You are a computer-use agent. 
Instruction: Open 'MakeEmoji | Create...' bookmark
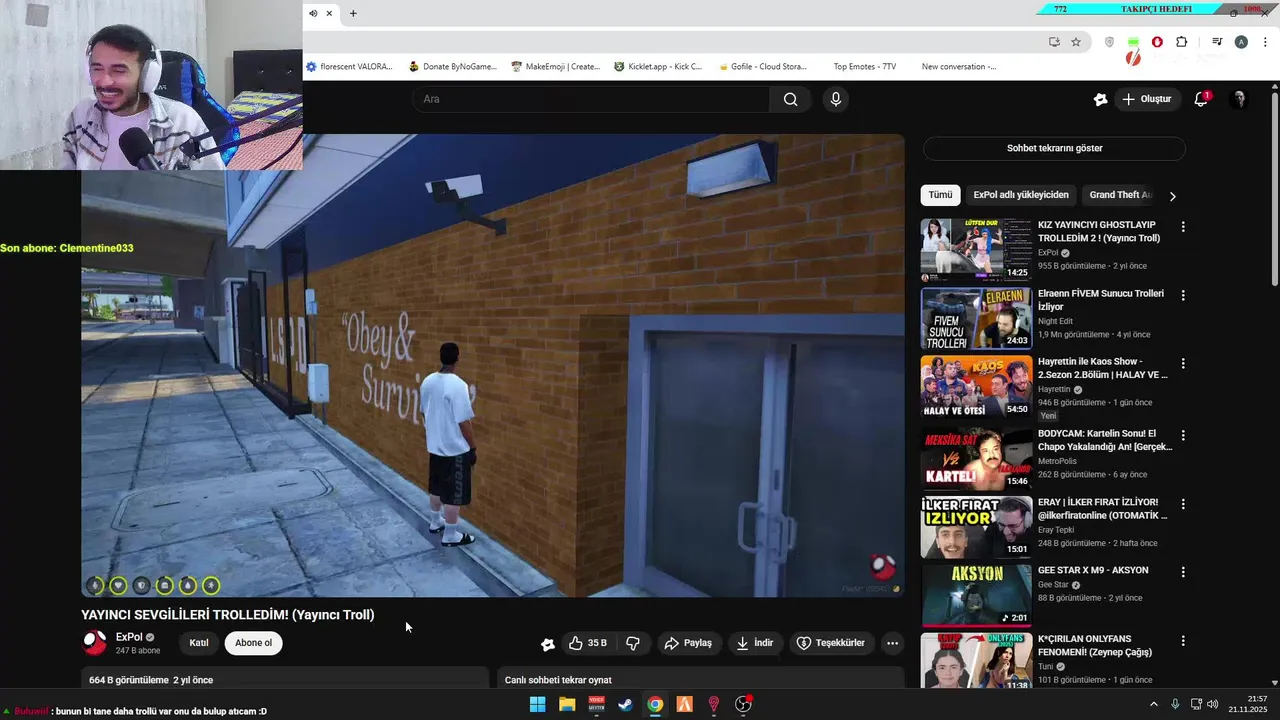[x=555, y=67]
